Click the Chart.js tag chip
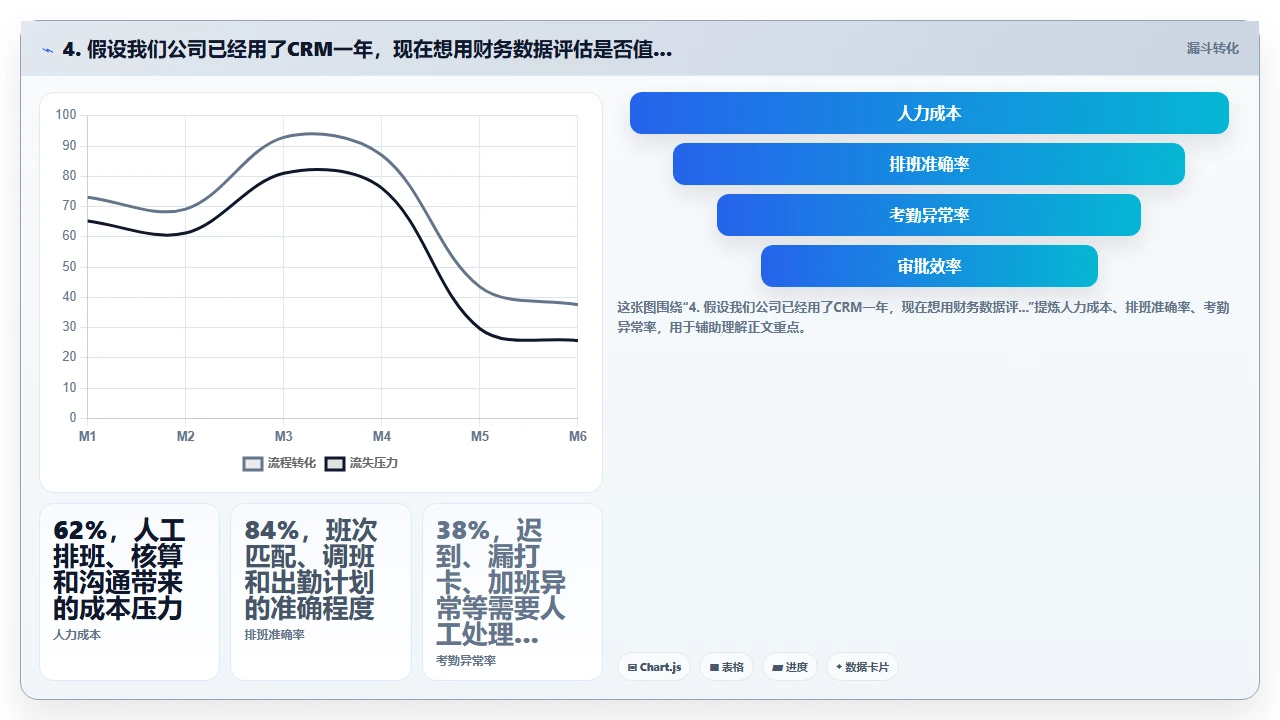1280x720 pixels. (654, 667)
